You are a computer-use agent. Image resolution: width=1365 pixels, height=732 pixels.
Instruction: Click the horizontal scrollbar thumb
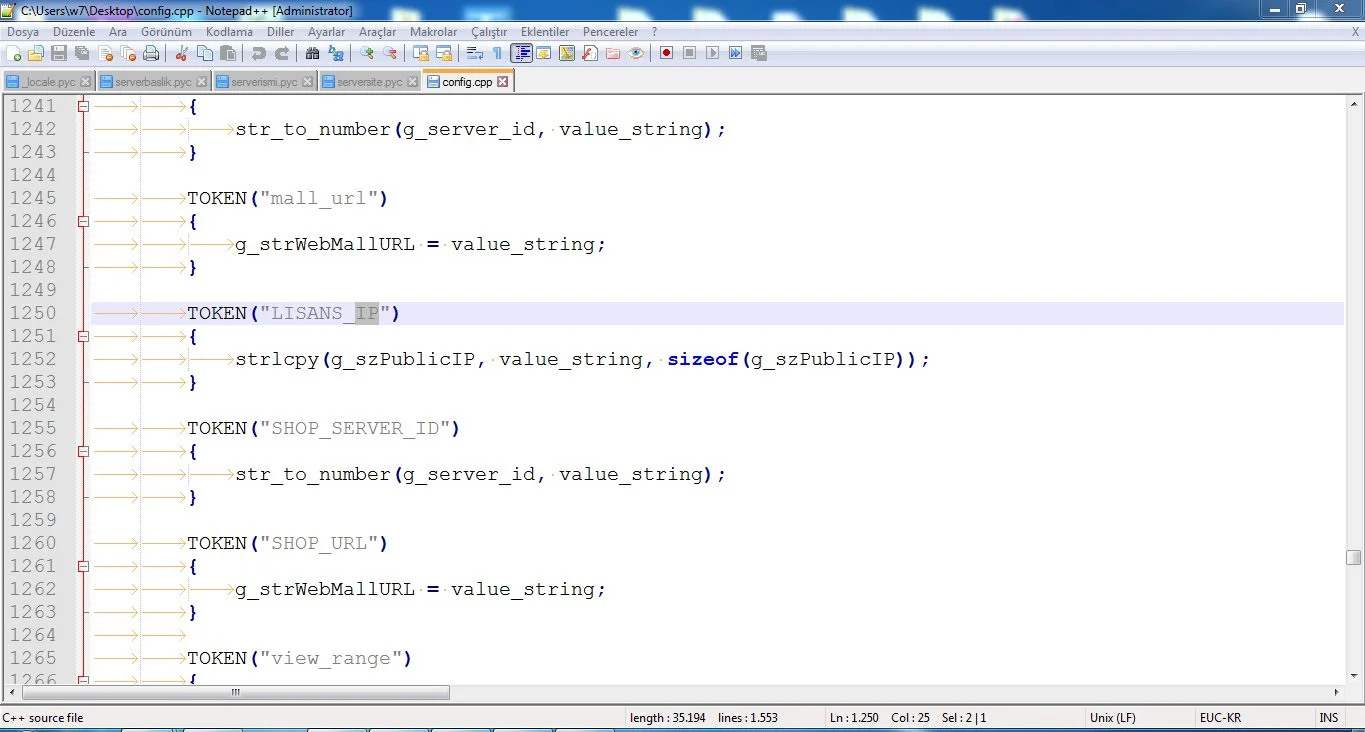click(x=235, y=692)
